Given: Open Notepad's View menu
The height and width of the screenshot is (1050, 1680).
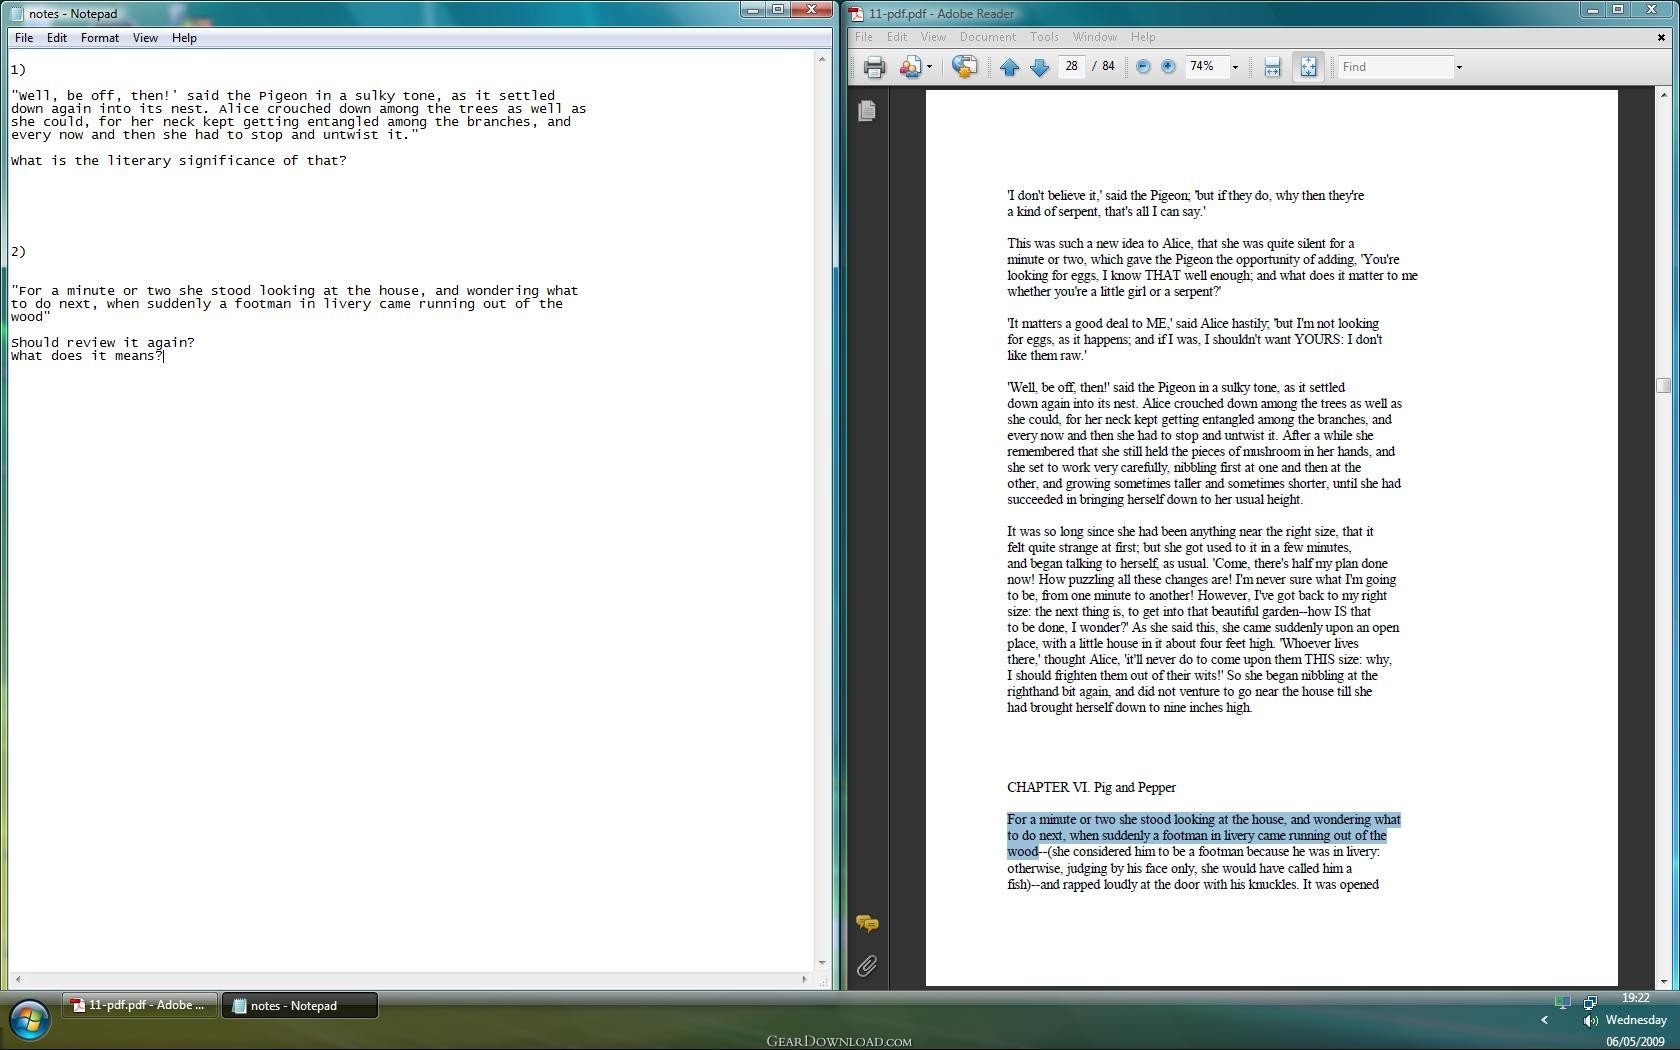Looking at the screenshot, I should coord(145,38).
